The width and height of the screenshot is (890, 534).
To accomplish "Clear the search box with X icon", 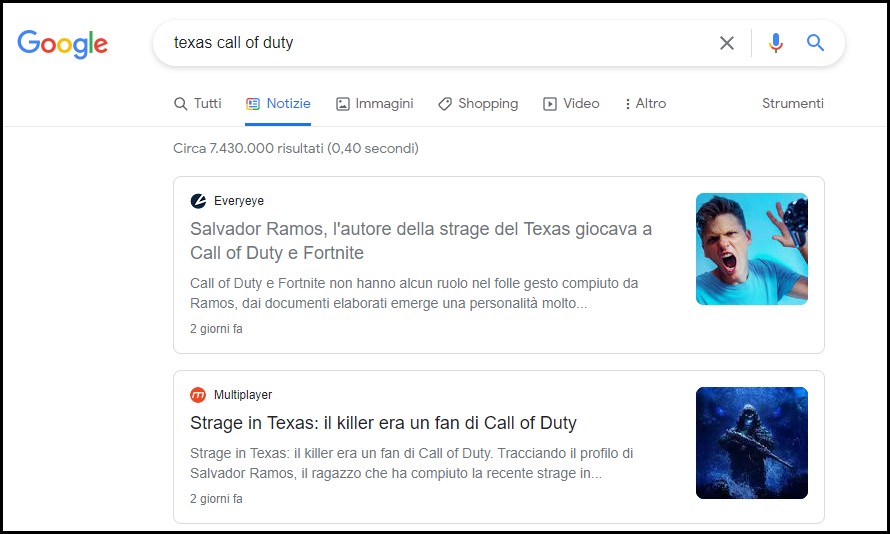I will [727, 43].
